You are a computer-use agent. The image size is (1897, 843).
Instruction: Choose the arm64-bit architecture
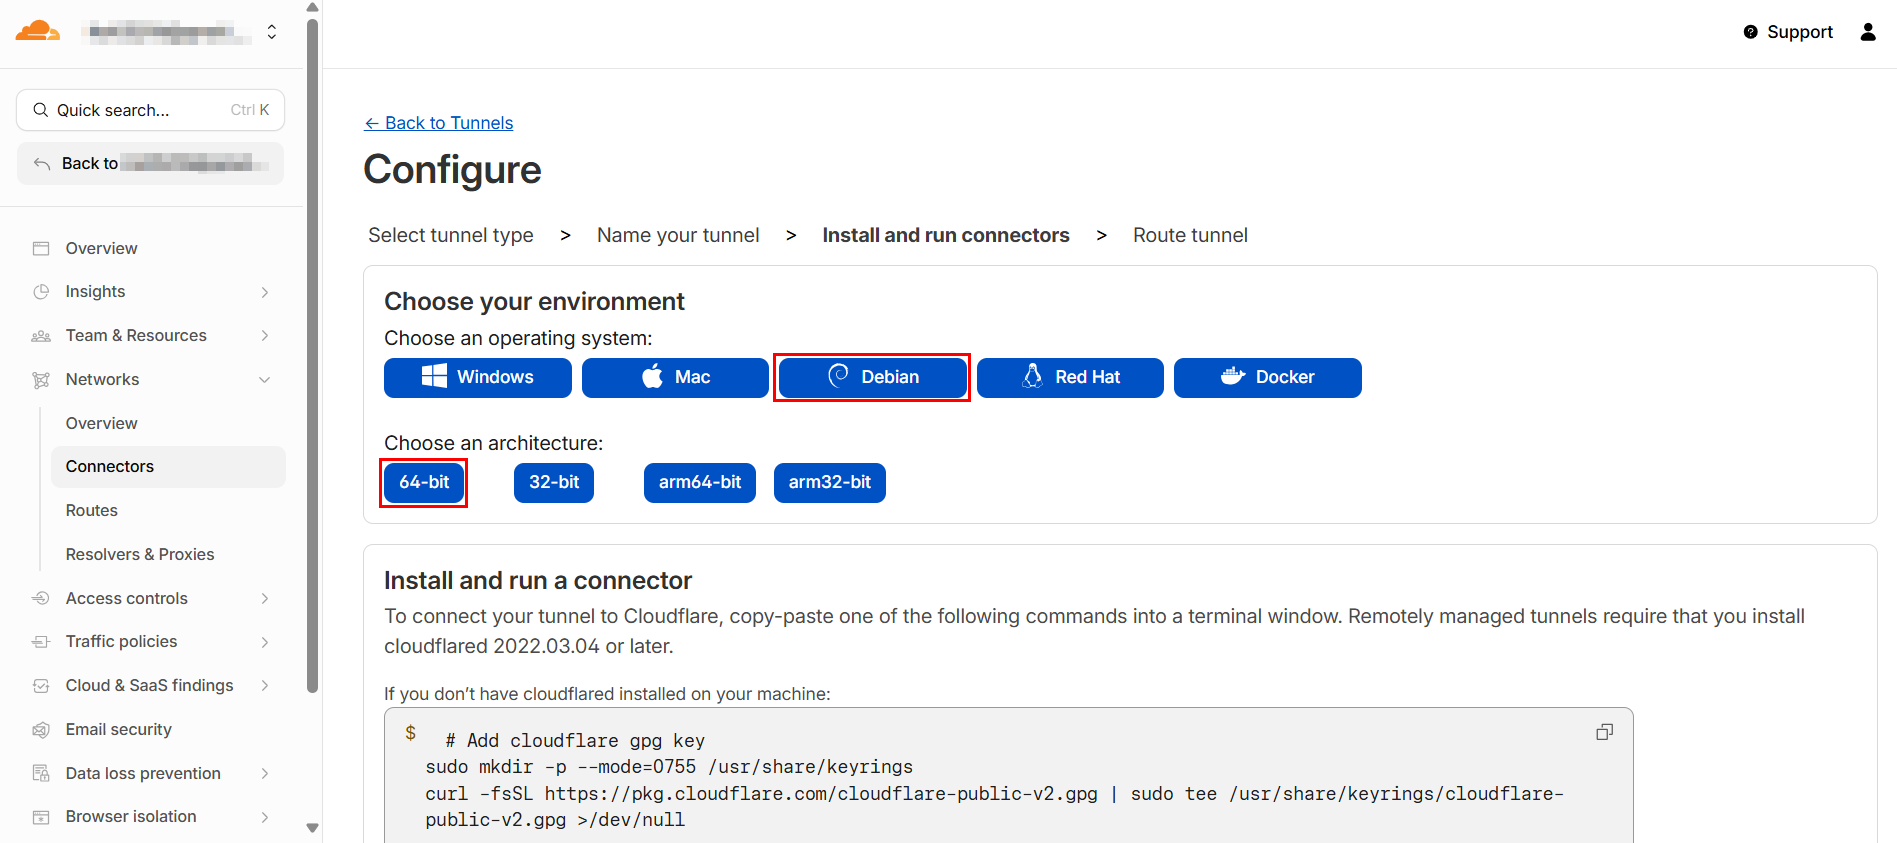pos(700,483)
